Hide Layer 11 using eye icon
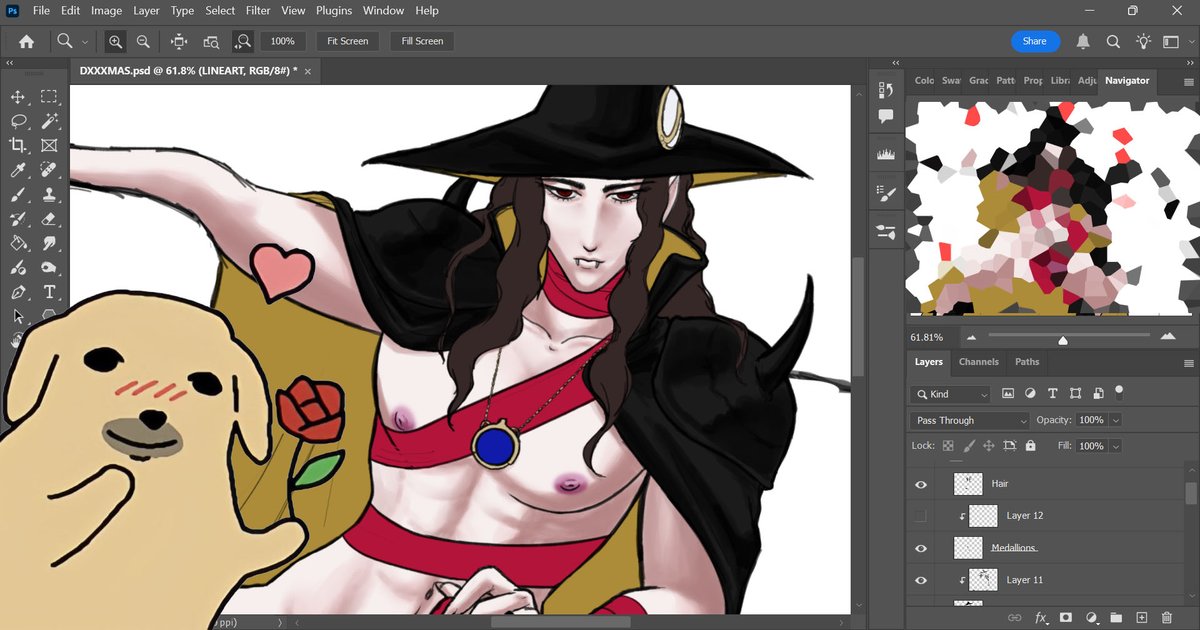Screen dimensions: 1200x630 [921, 580]
